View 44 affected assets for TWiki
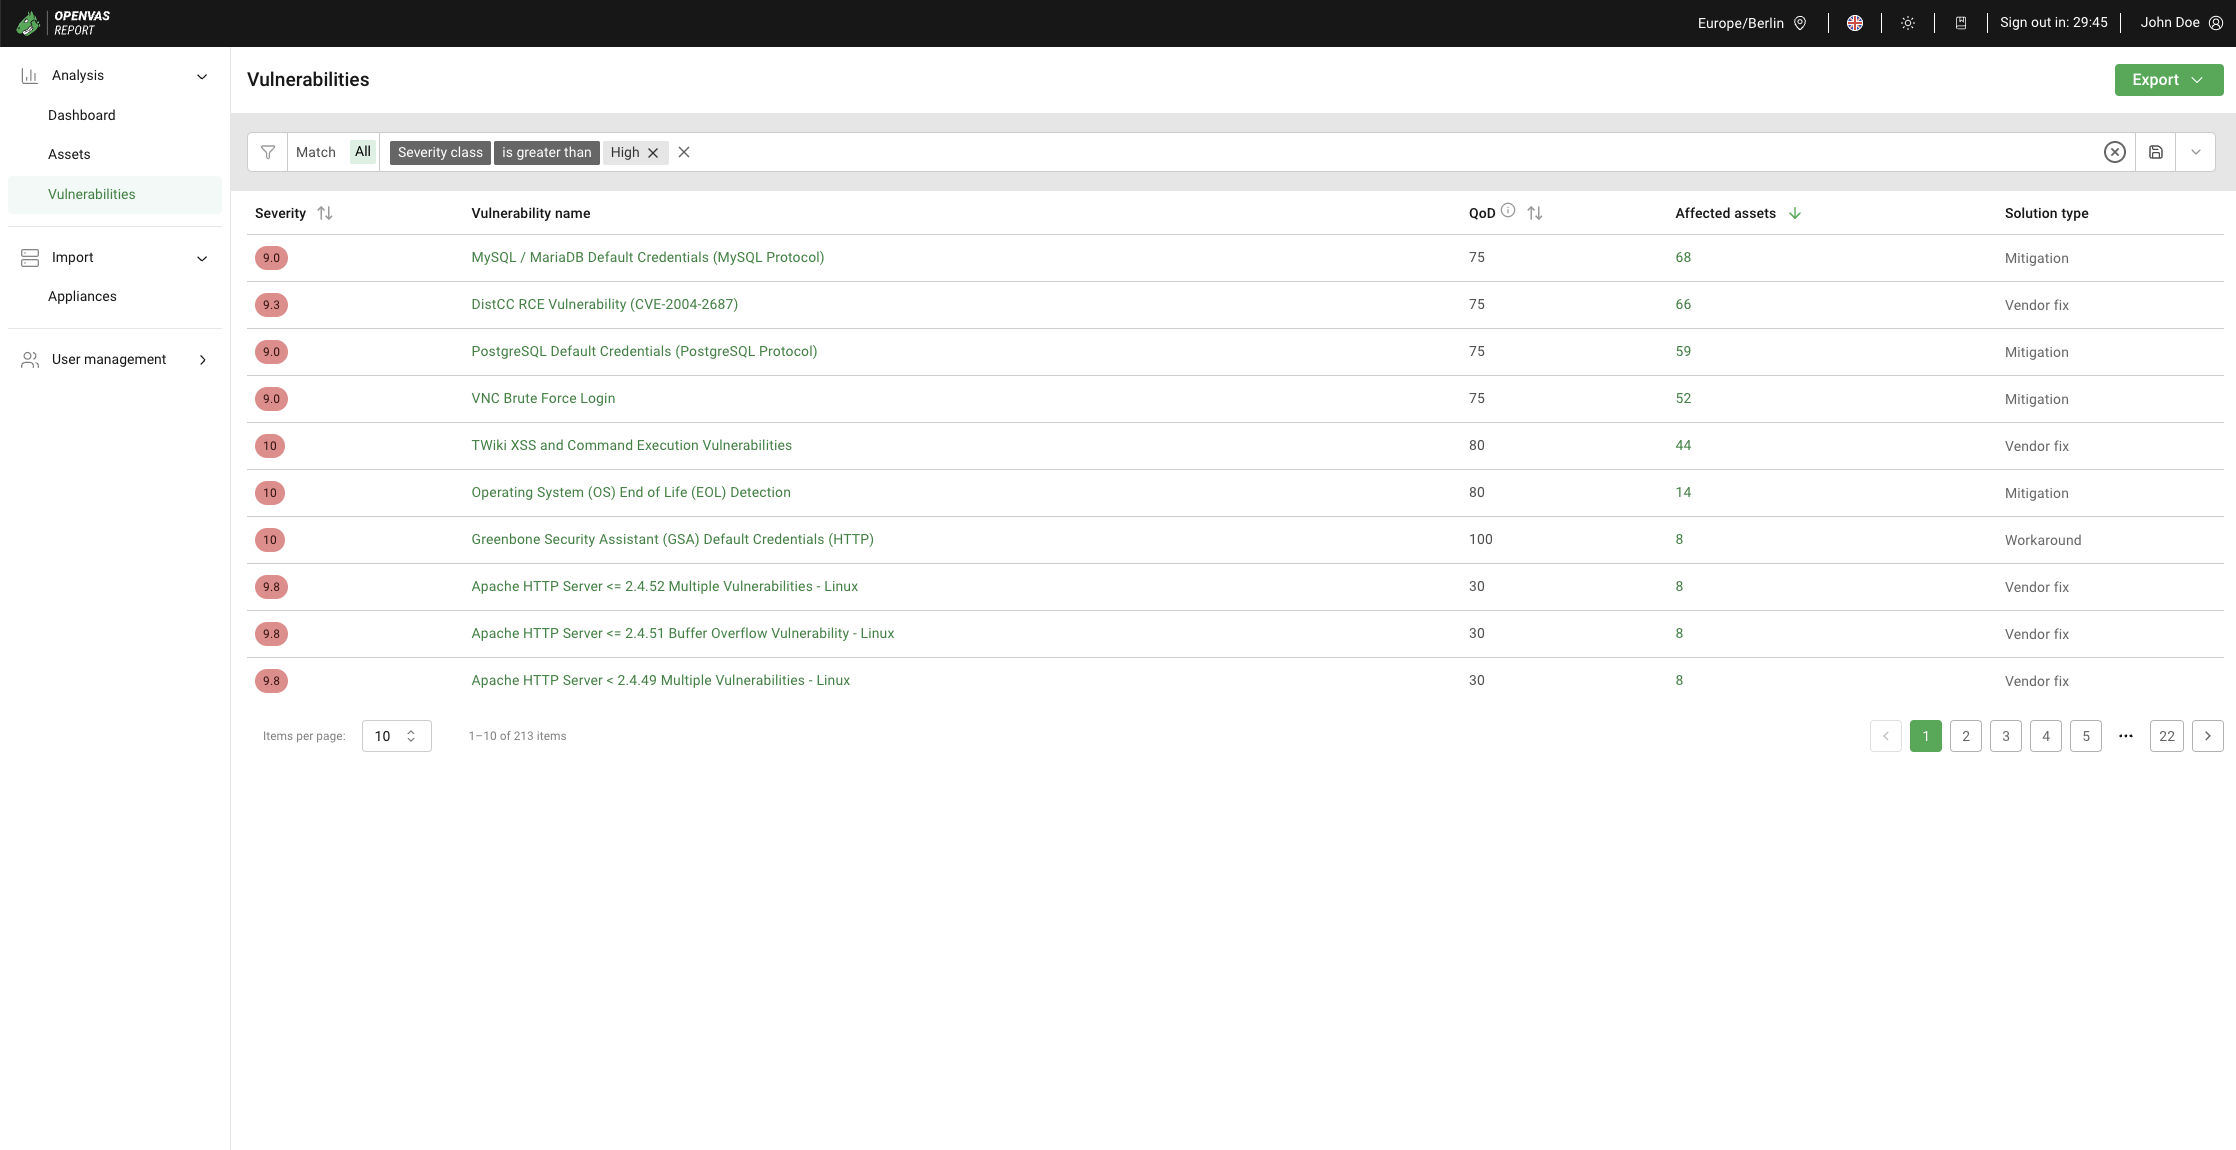This screenshot has height=1150, width=2236. pos(1683,445)
